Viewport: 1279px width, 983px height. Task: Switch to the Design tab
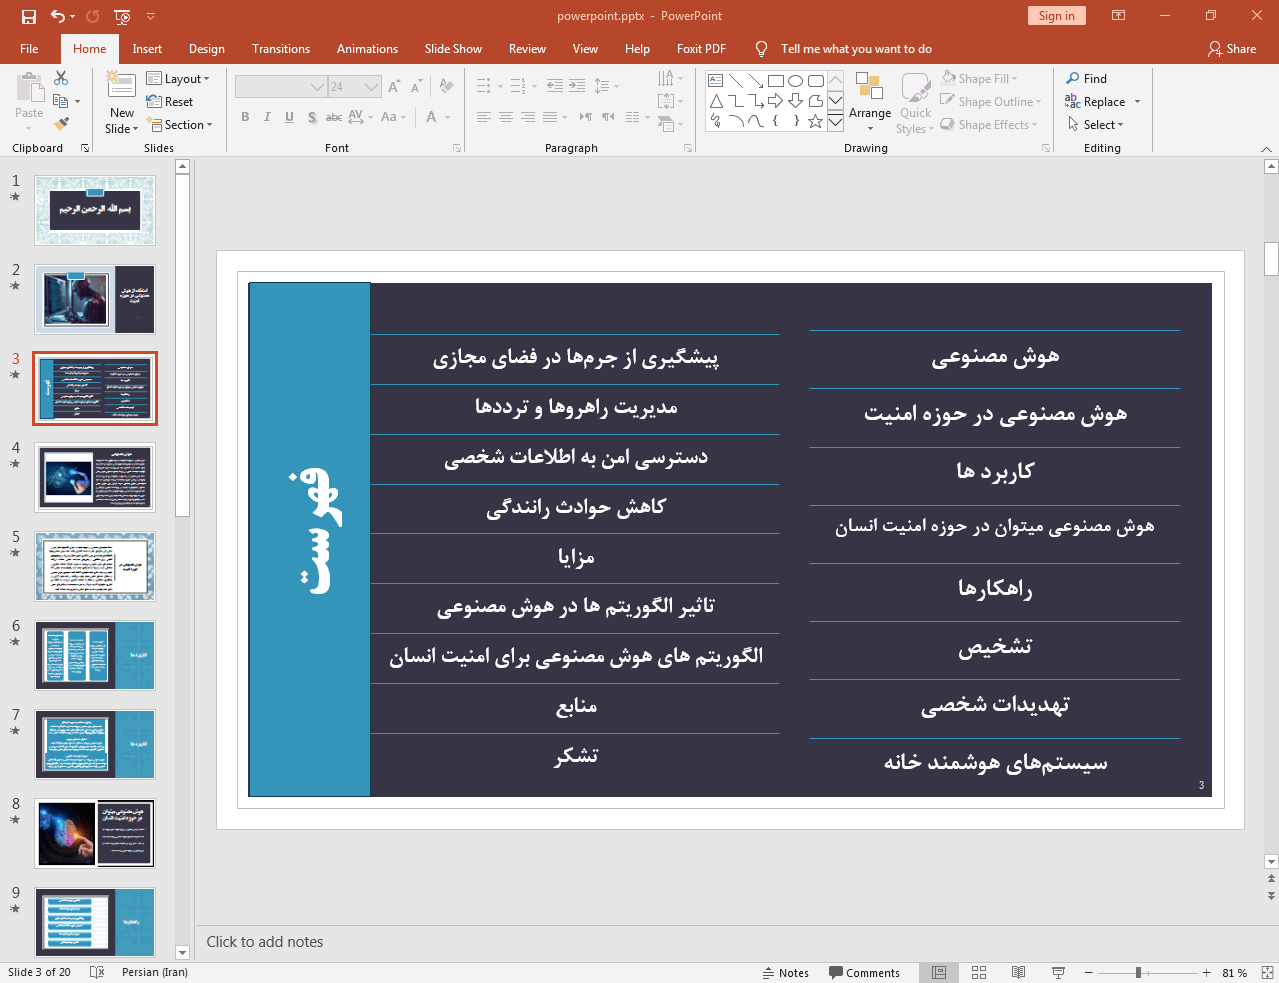[x=207, y=49]
